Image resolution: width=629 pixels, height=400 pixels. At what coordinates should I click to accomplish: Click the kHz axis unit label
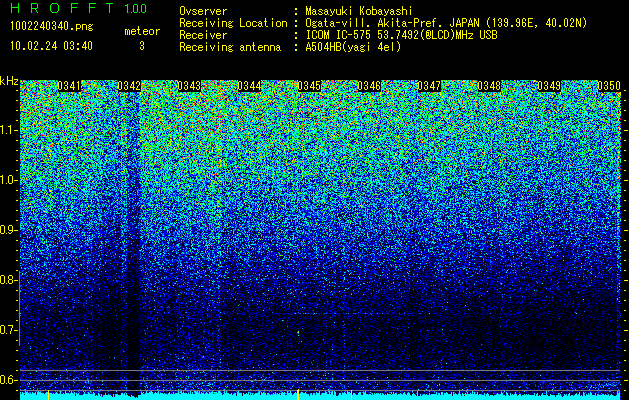pos(9,81)
